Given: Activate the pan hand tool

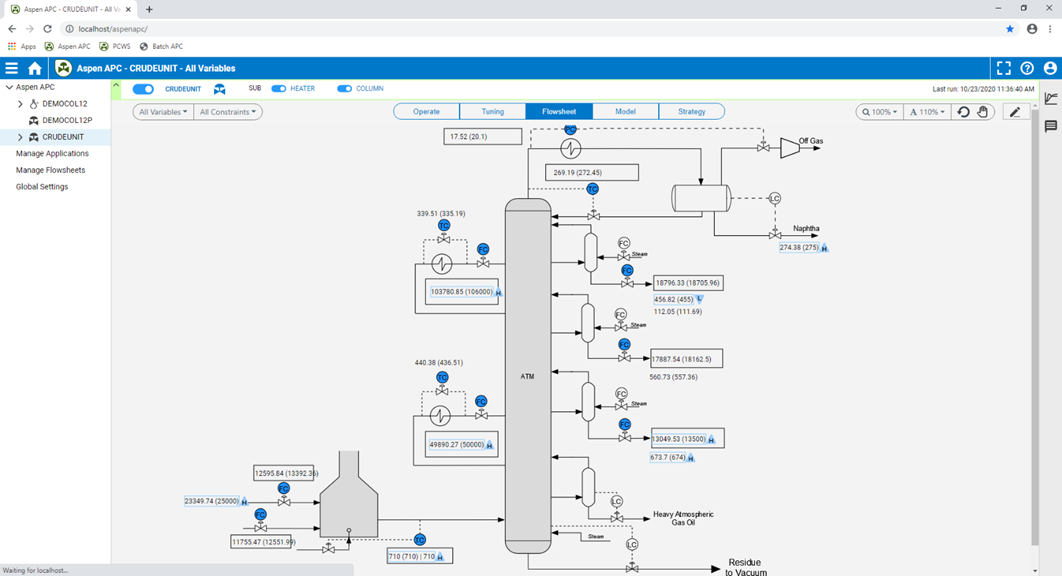Looking at the screenshot, I should pyautogui.click(x=982, y=112).
